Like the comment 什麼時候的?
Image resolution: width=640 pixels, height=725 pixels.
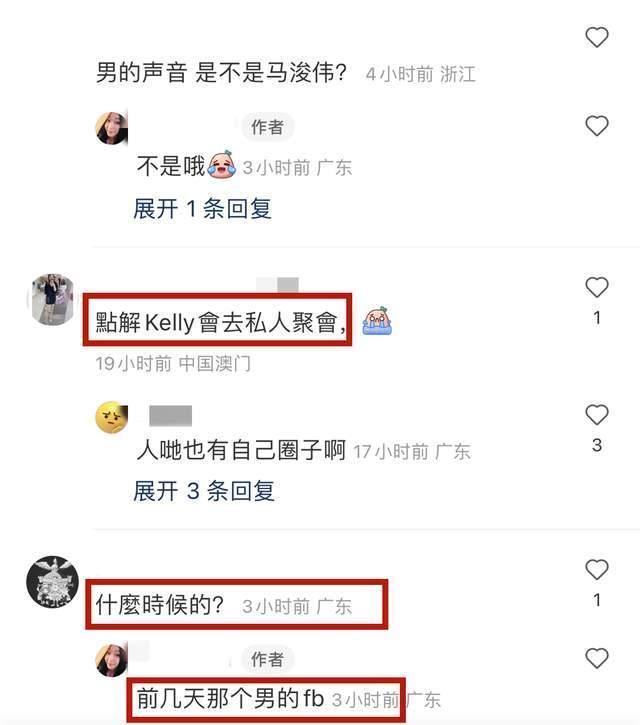pos(597,570)
